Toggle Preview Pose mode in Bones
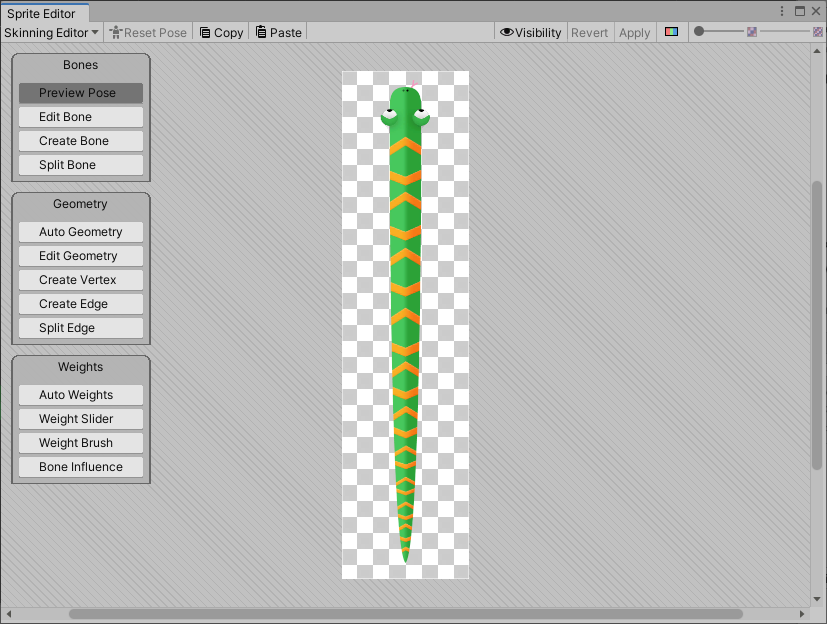The height and width of the screenshot is (624, 827). pyautogui.click(x=80, y=93)
